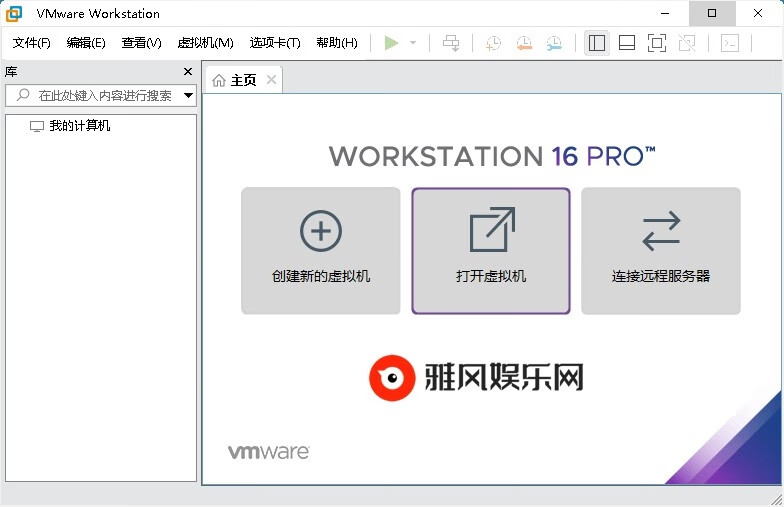Click the search magnifier icon
Screen dimensions: 784x507
(x=23, y=95)
